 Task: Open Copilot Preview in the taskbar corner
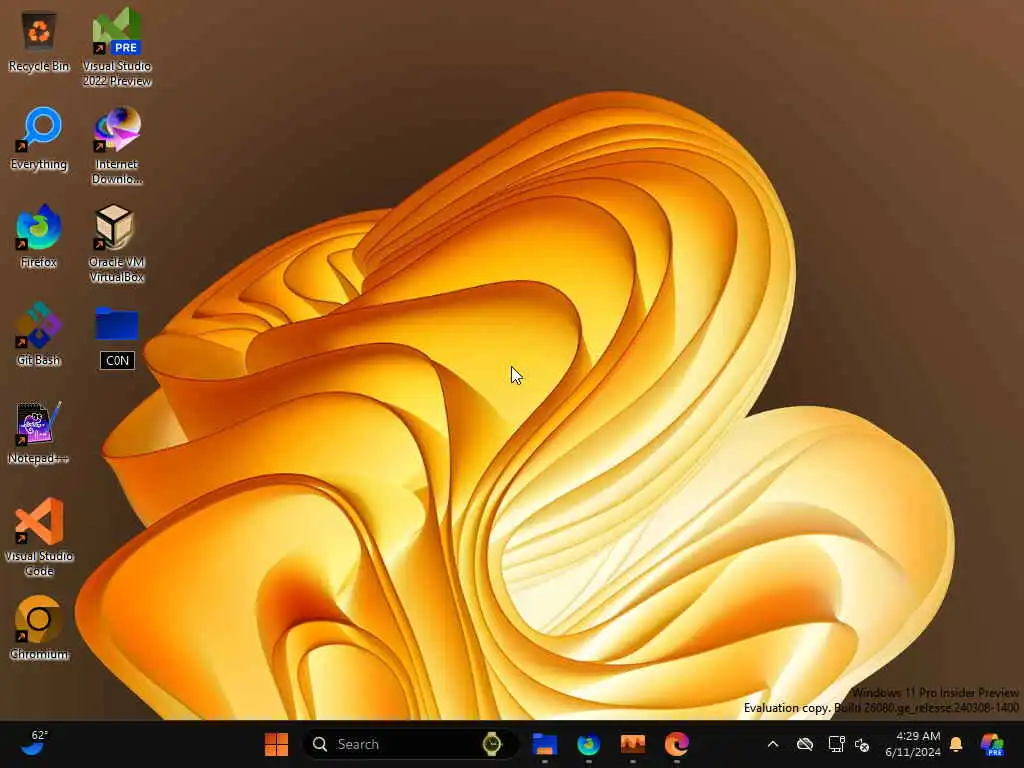(991, 744)
